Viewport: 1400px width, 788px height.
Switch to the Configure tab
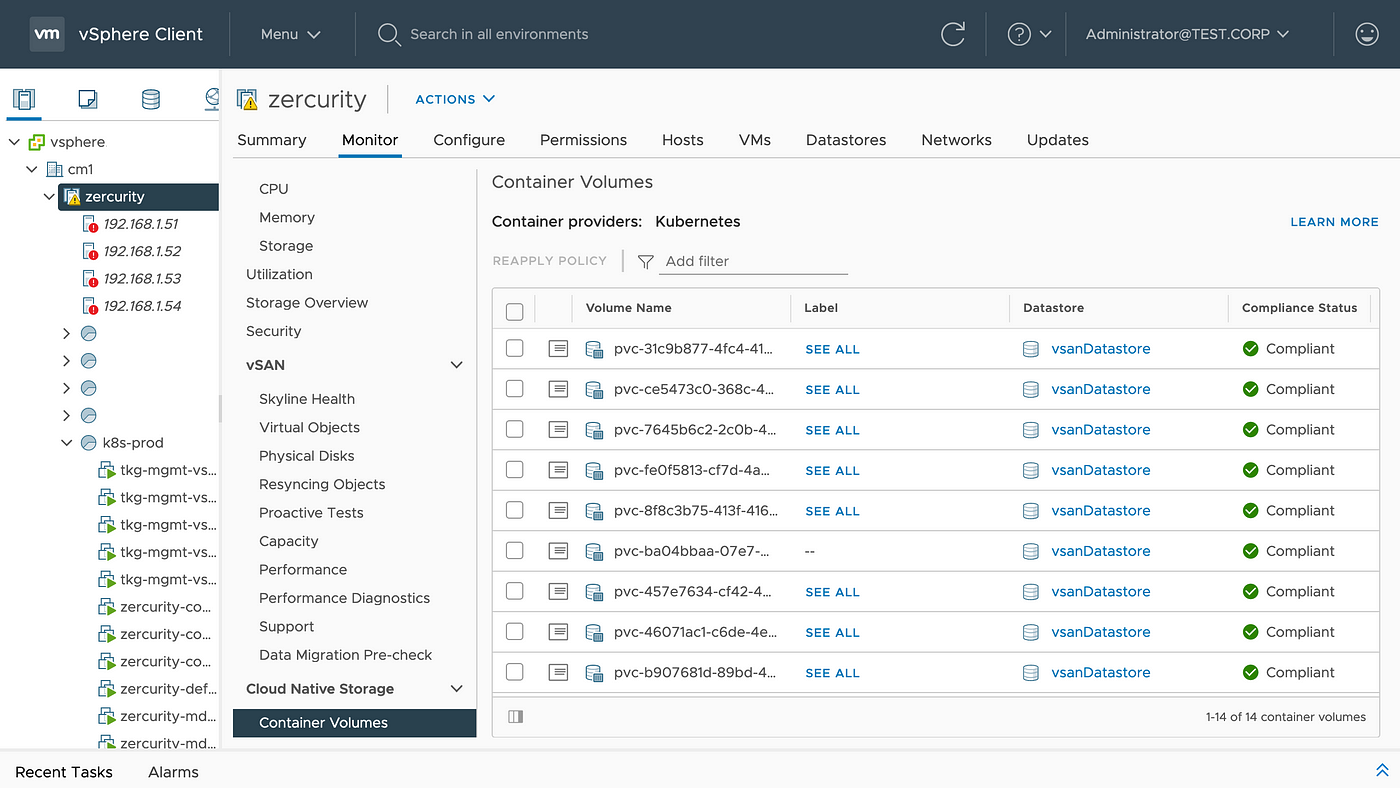click(469, 140)
